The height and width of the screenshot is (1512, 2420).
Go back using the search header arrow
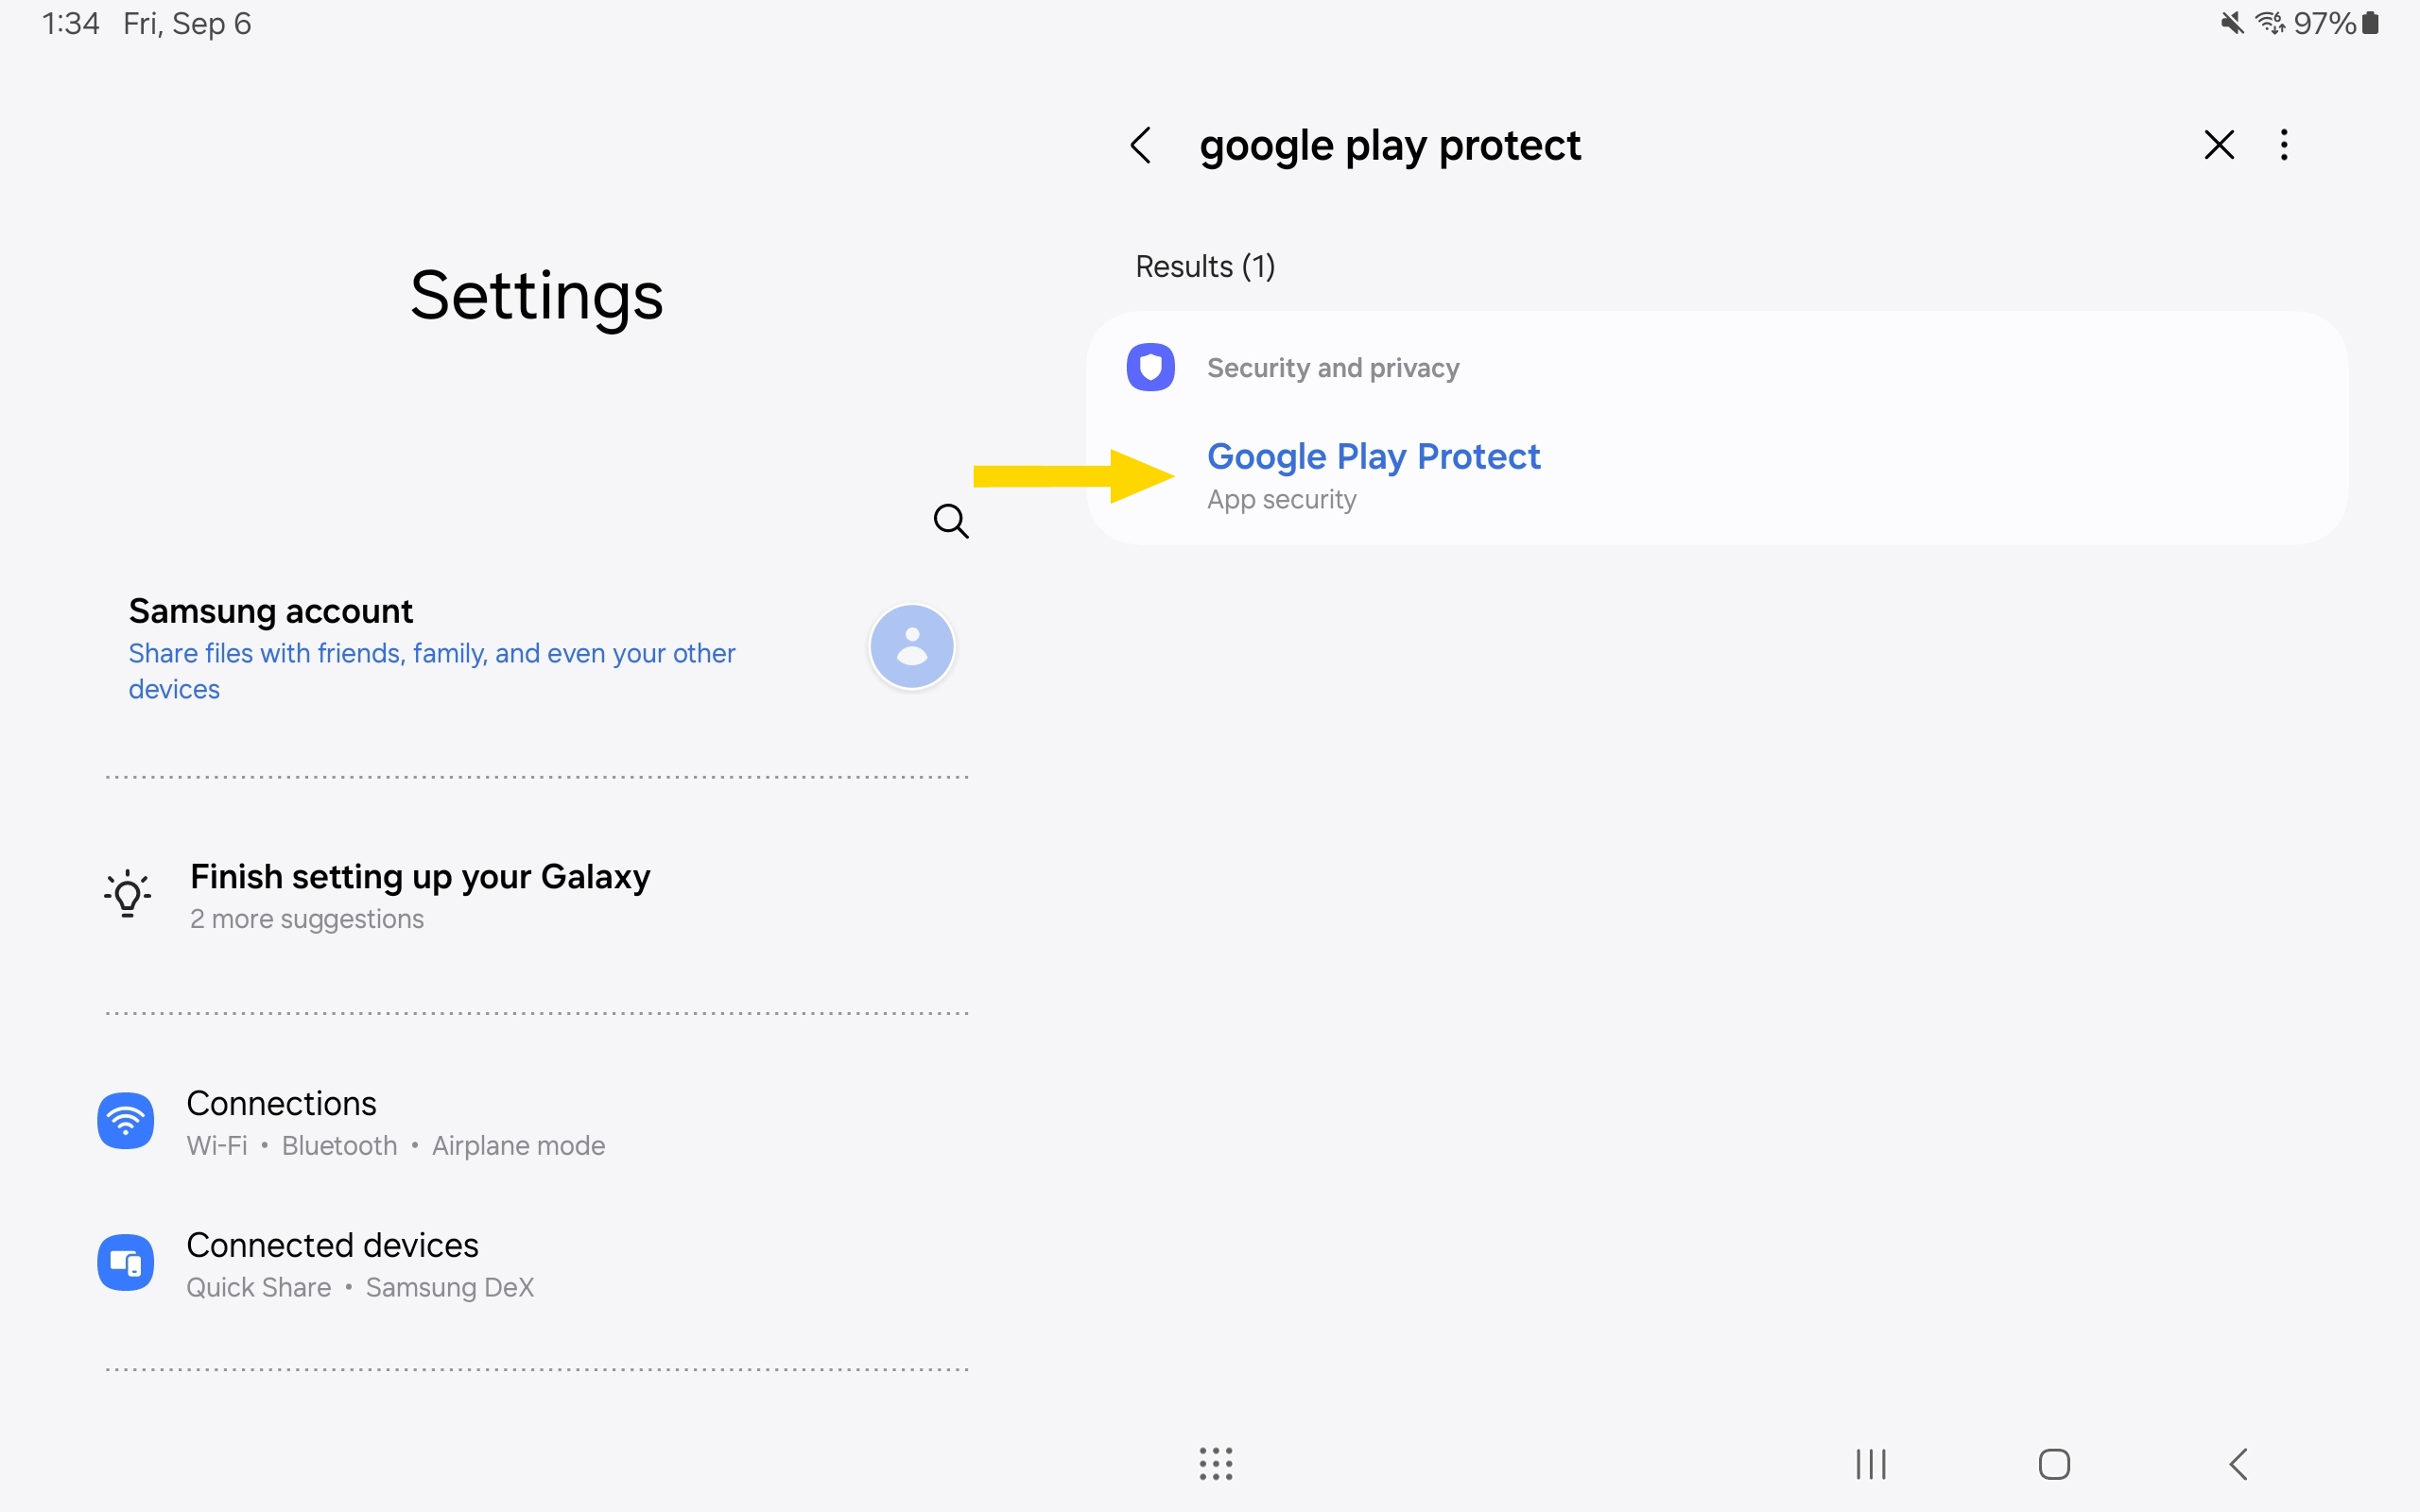click(1141, 146)
